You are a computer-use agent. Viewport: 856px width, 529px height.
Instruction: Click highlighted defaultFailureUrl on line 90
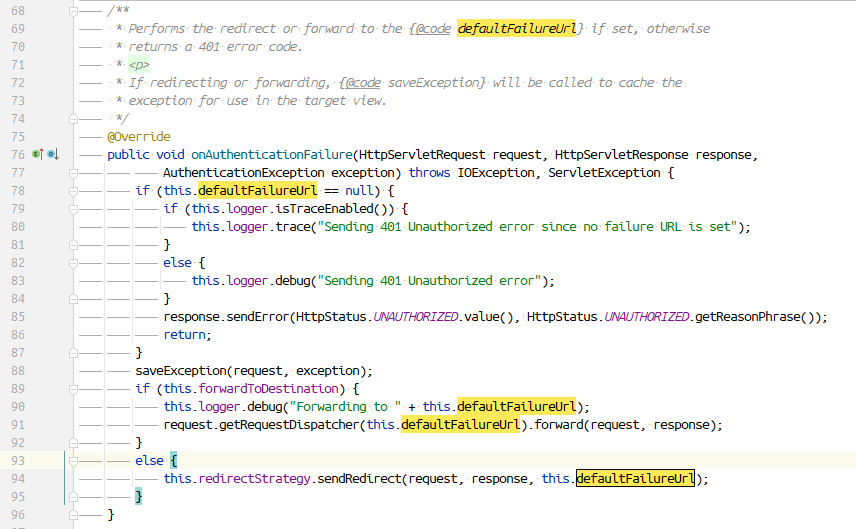coord(516,407)
